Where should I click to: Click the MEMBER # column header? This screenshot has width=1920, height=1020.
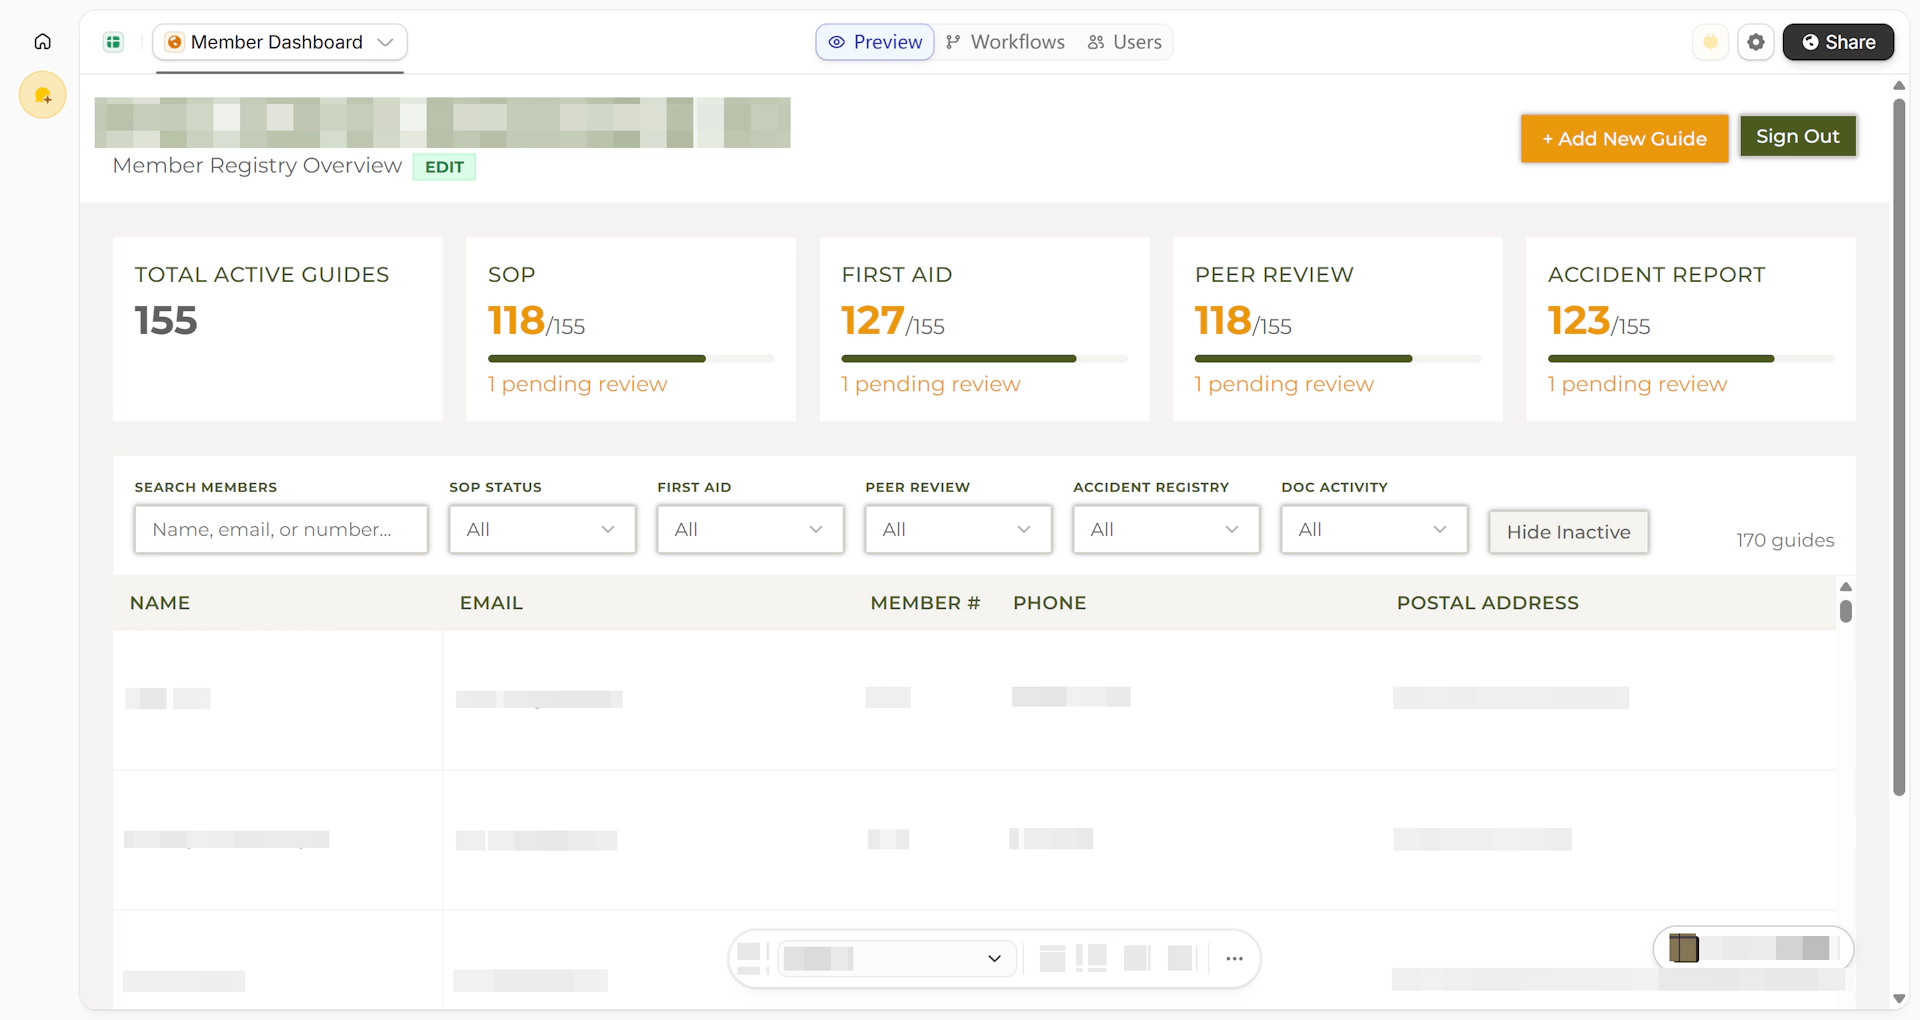tap(925, 603)
